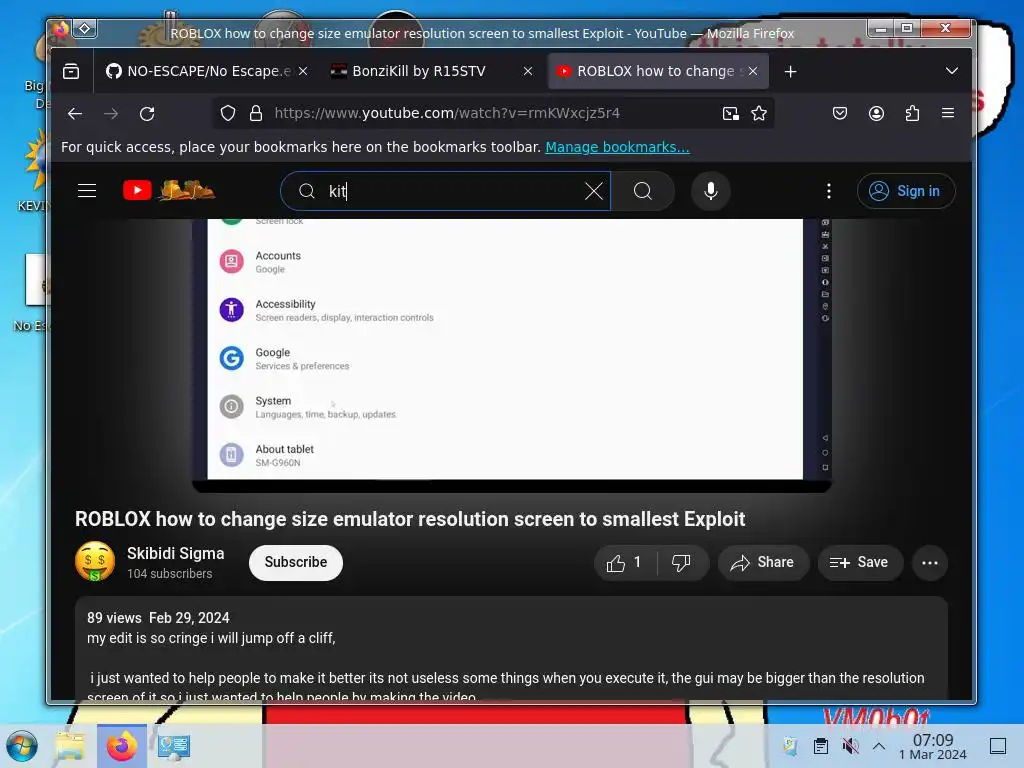Image resolution: width=1024 pixels, height=768 pixels.
Task: Open clipboard tray icon
Action: 820,746
